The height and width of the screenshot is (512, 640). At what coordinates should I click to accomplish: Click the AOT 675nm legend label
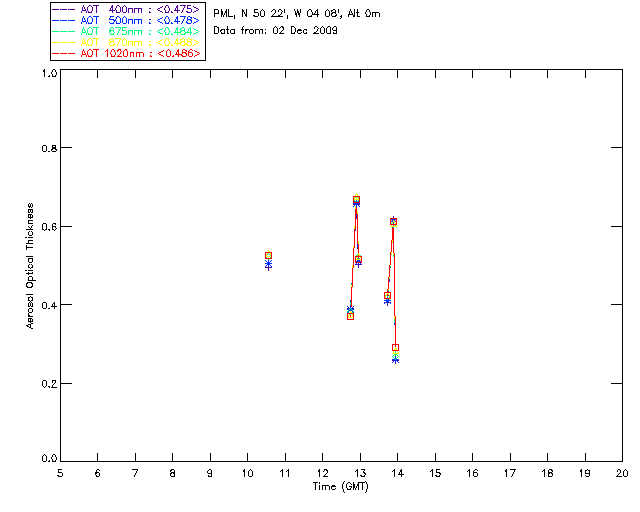[x=140, y=31]
